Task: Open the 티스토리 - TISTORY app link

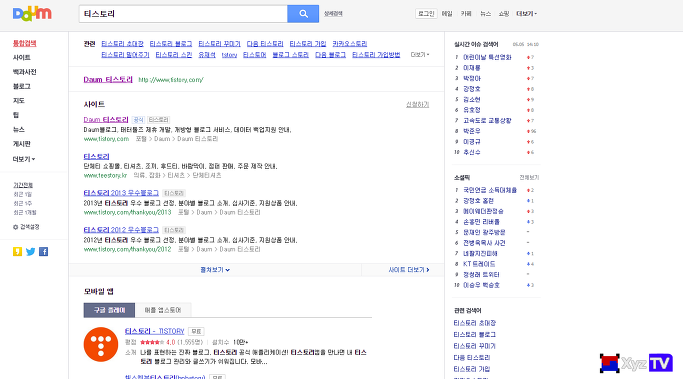Action: (x=155, y=331)
